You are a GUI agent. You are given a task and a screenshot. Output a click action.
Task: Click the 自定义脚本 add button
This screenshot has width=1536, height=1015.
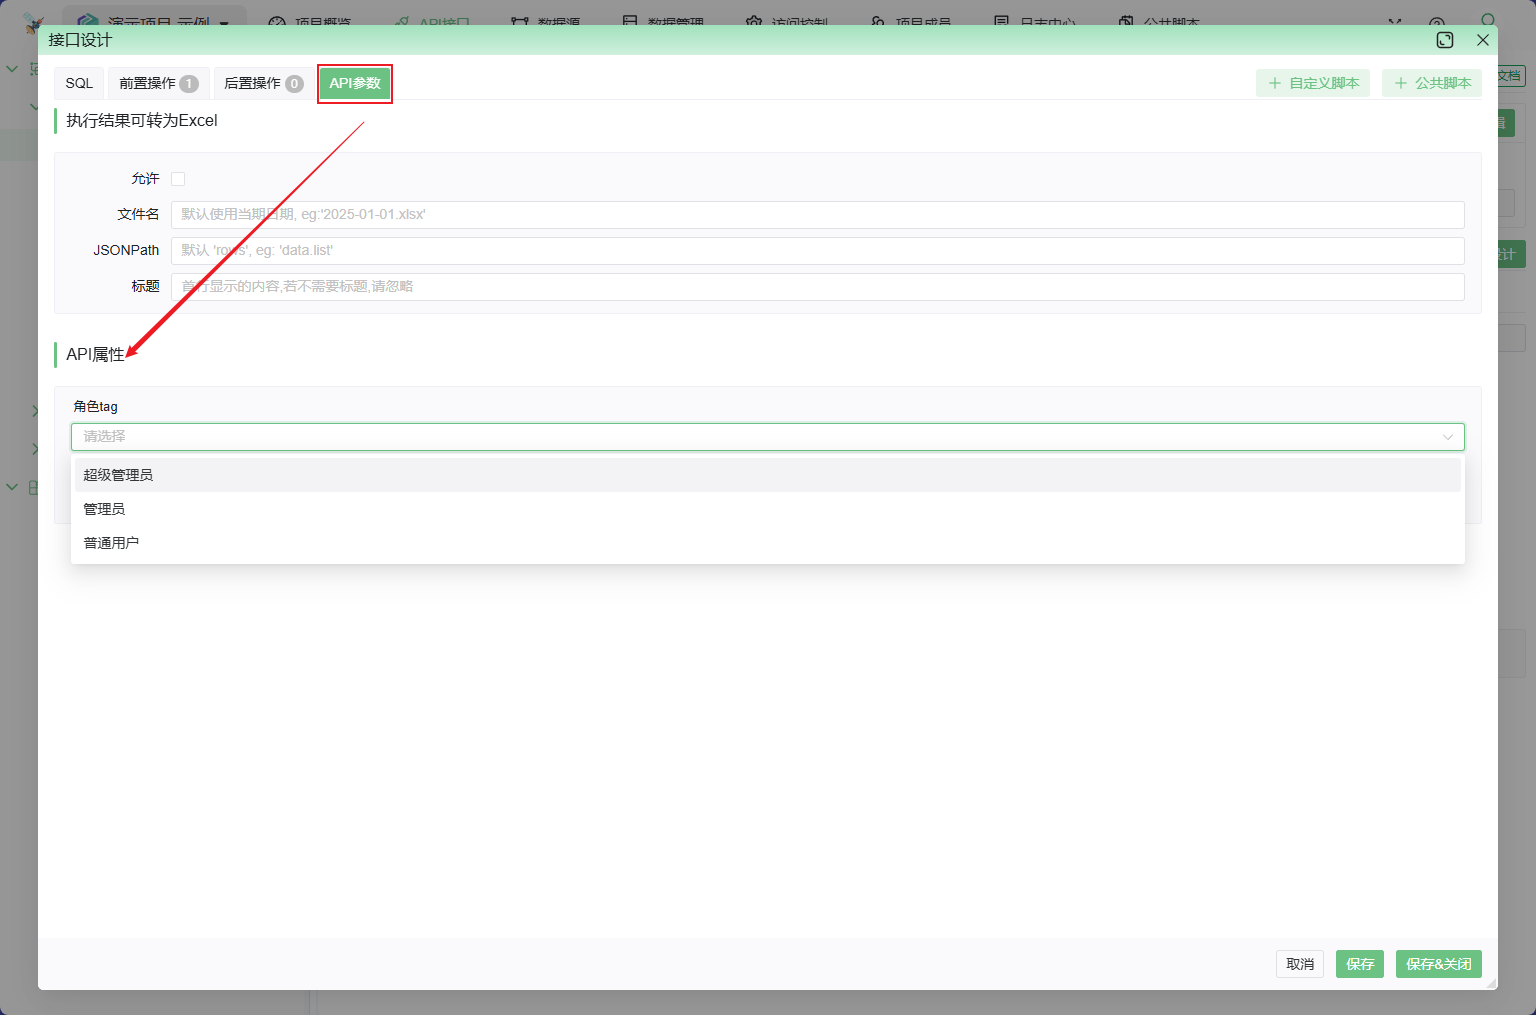point(1313,83)
